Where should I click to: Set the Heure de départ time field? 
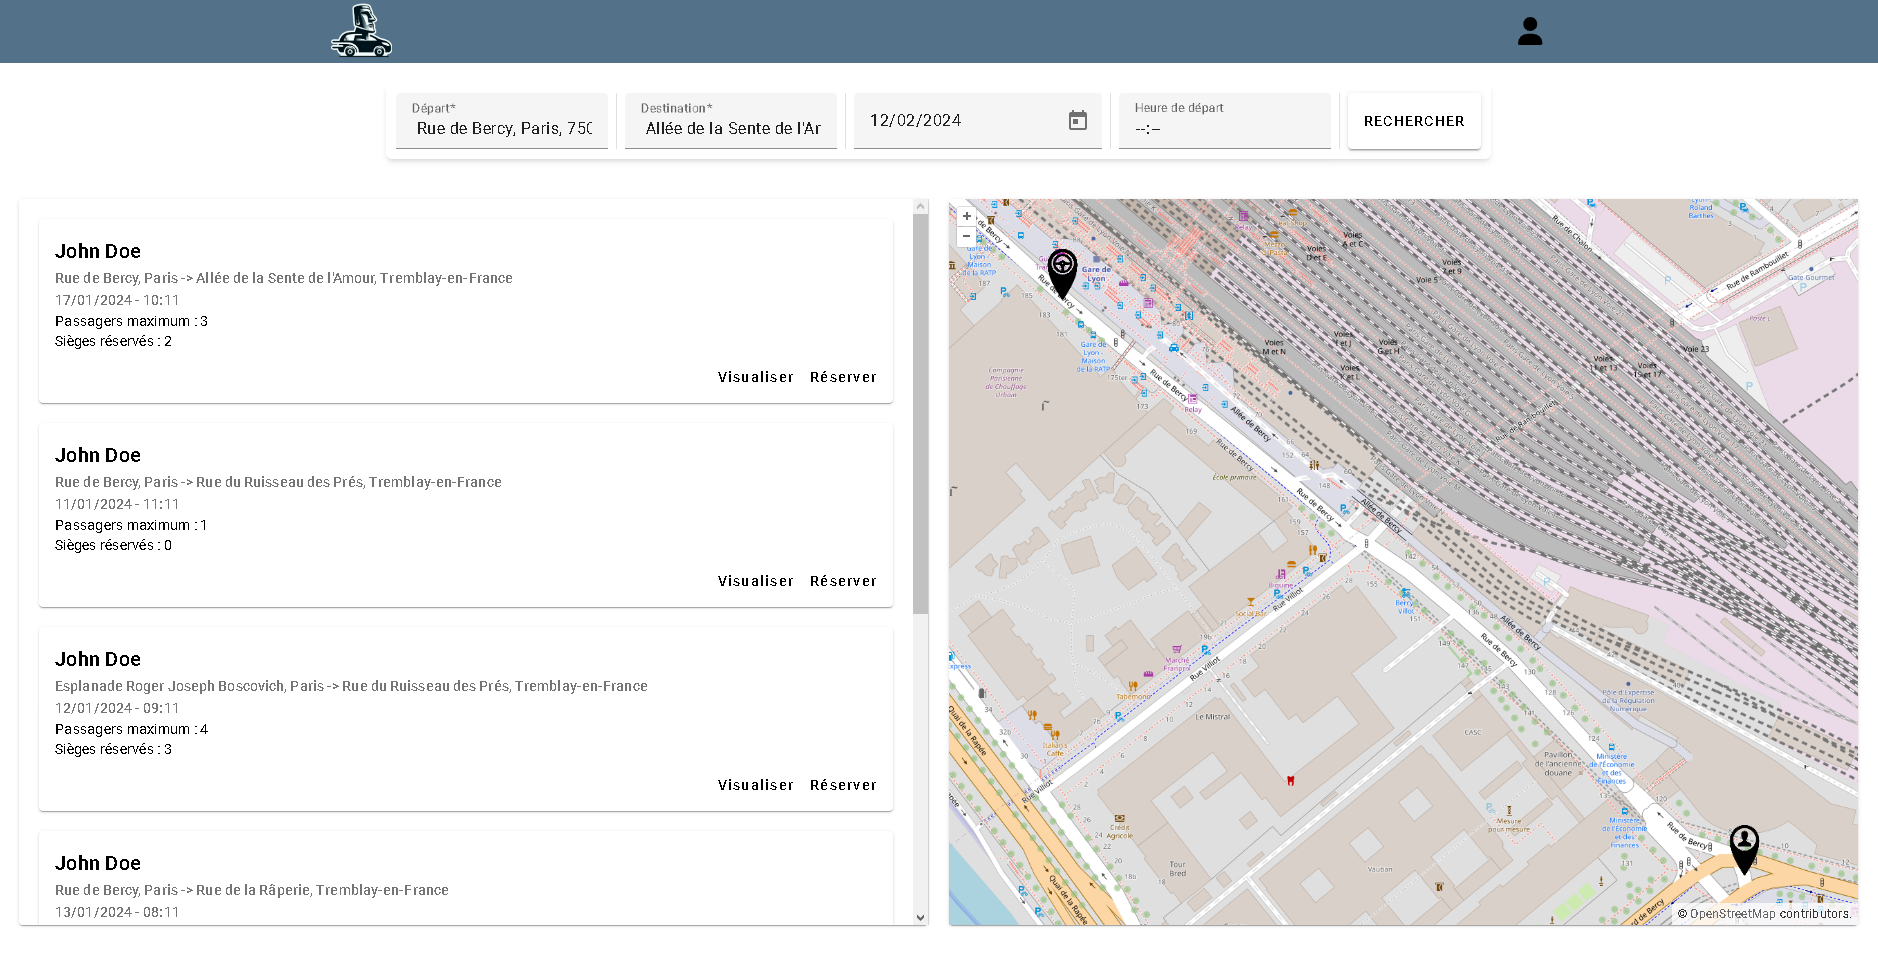[x=1223, y=128]
